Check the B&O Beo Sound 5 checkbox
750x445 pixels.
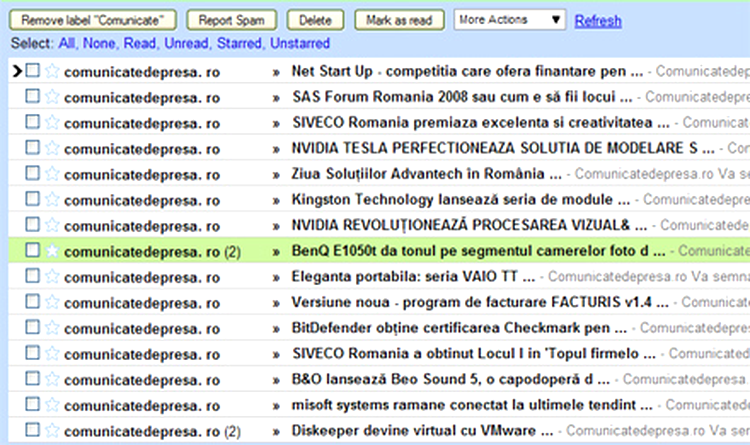(33, 379)
